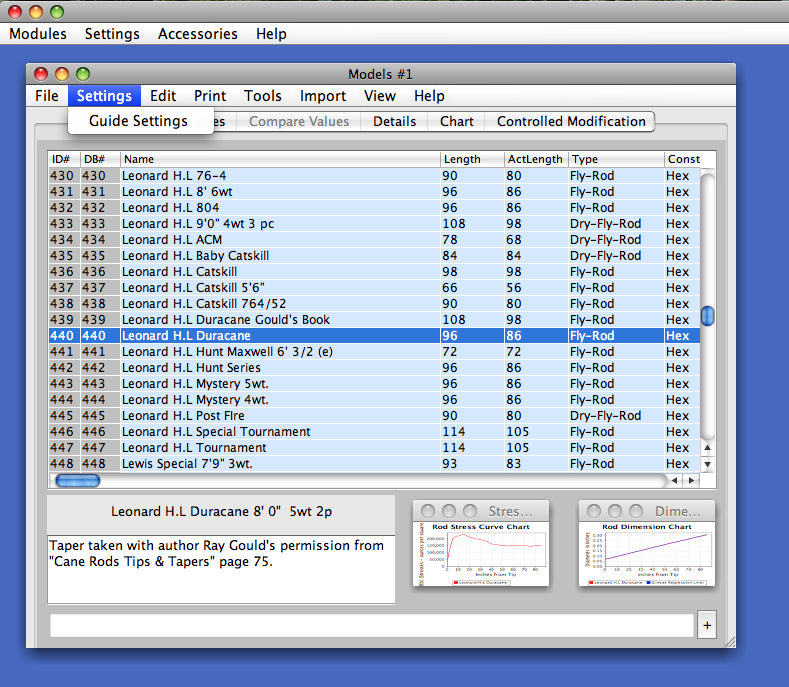Image resolution: width=789 pixels, height=687 pixels.
Task: Select row Leonard H.L Special Tournament
Action: (x=374, y=432)
